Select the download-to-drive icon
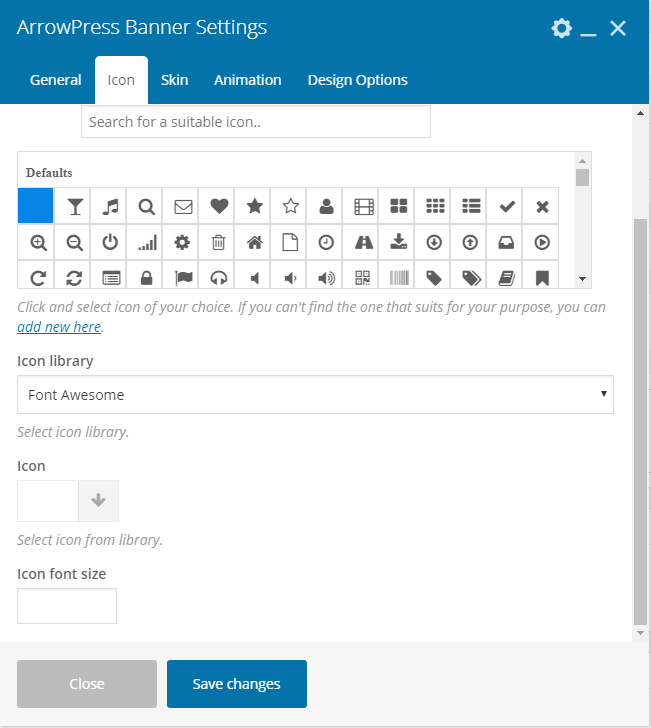The height and width of the screenshot is (728, 651). [398, 242]
